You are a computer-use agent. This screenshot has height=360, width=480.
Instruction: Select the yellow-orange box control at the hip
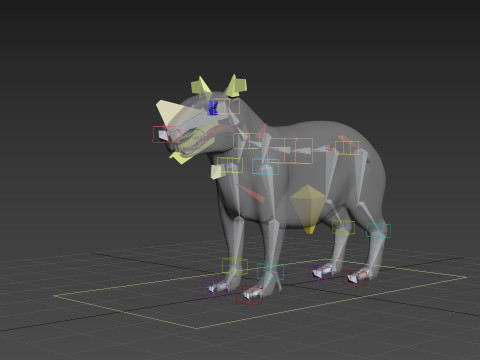347,148
